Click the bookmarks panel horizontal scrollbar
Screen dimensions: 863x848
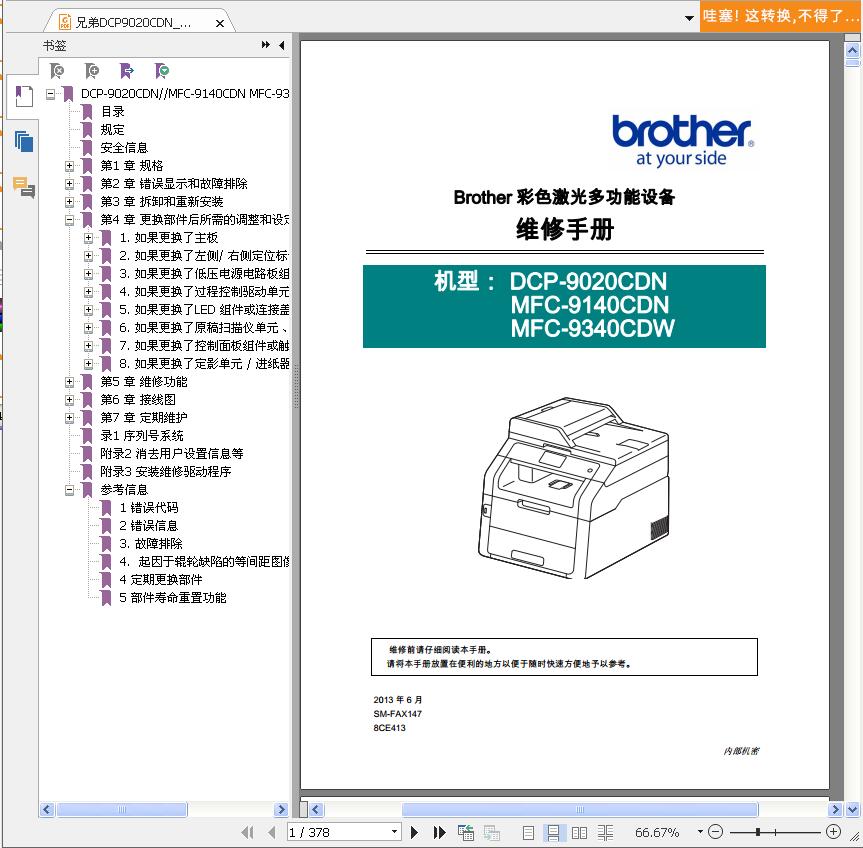122,809
